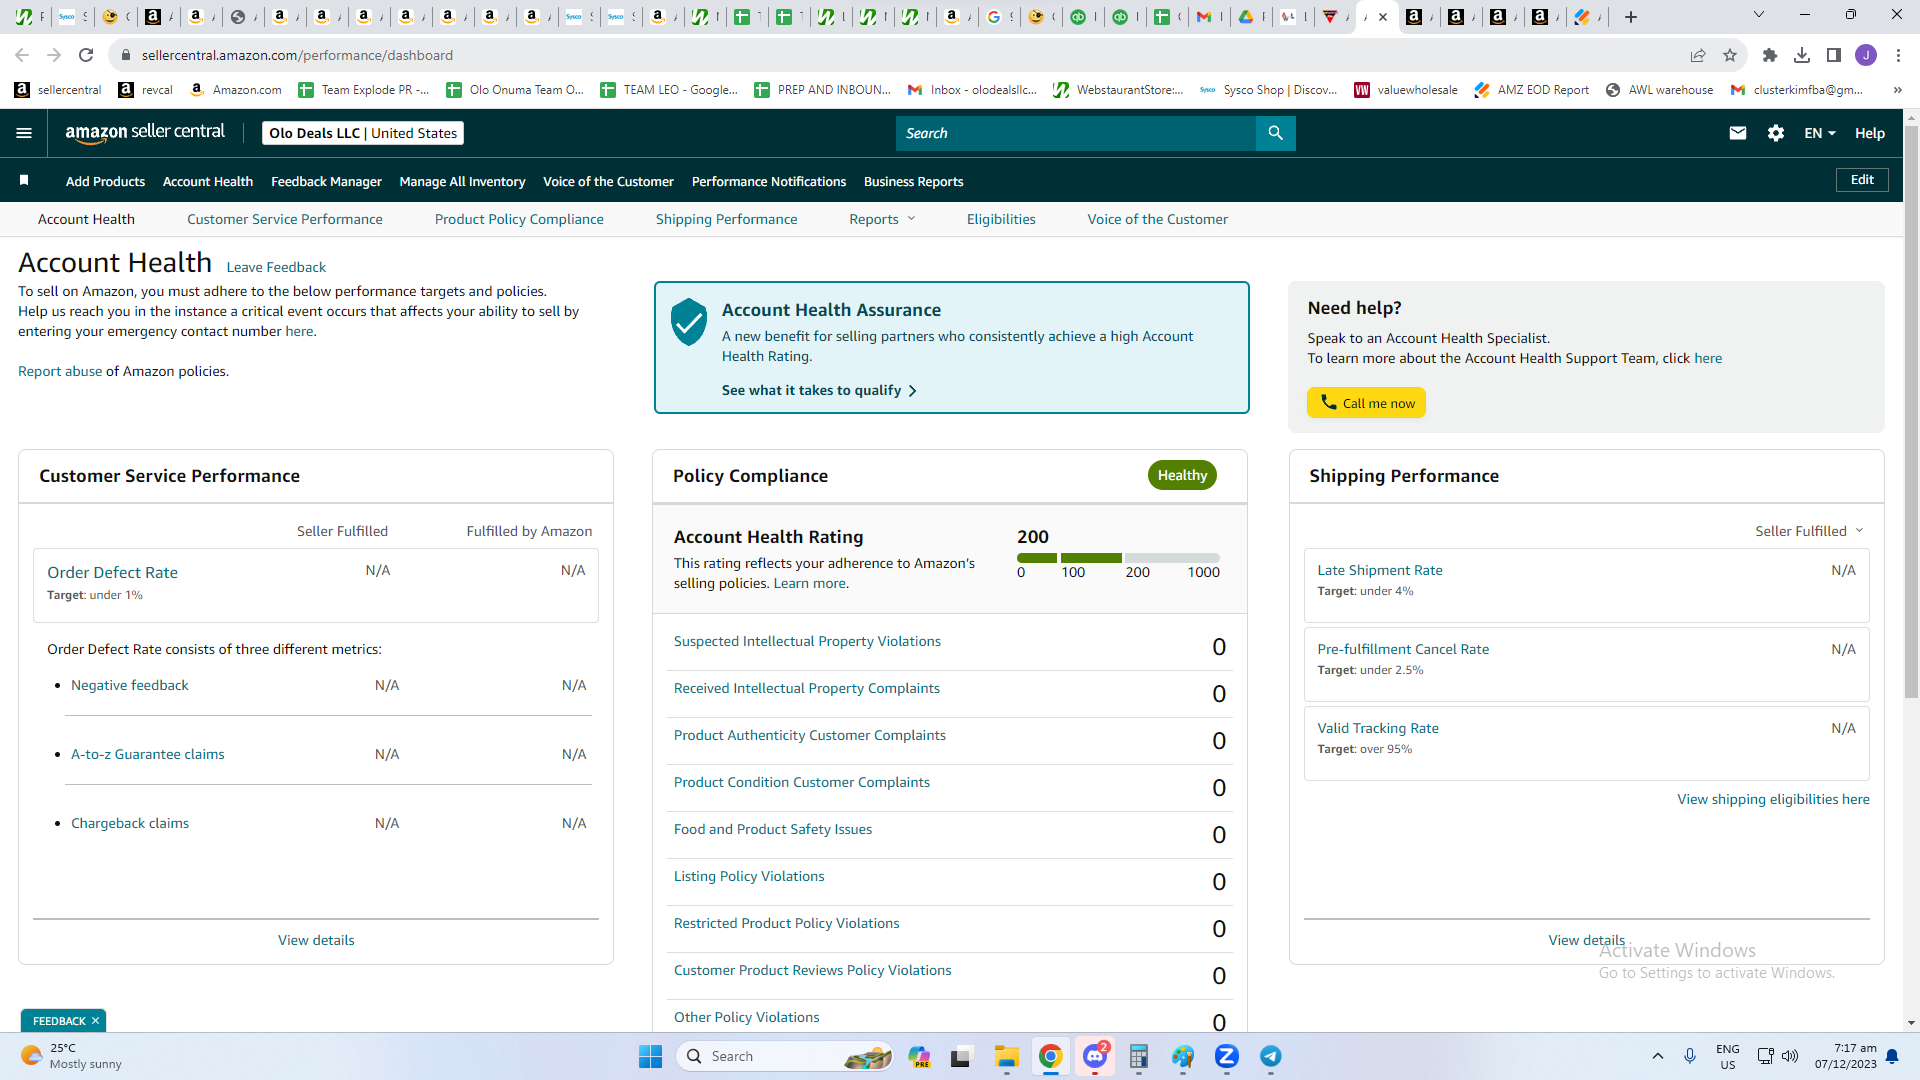This screenshot has width=1920, height=1080.
Task: Click View shipping eligibilities here
Action: (x=1773, y=799)
